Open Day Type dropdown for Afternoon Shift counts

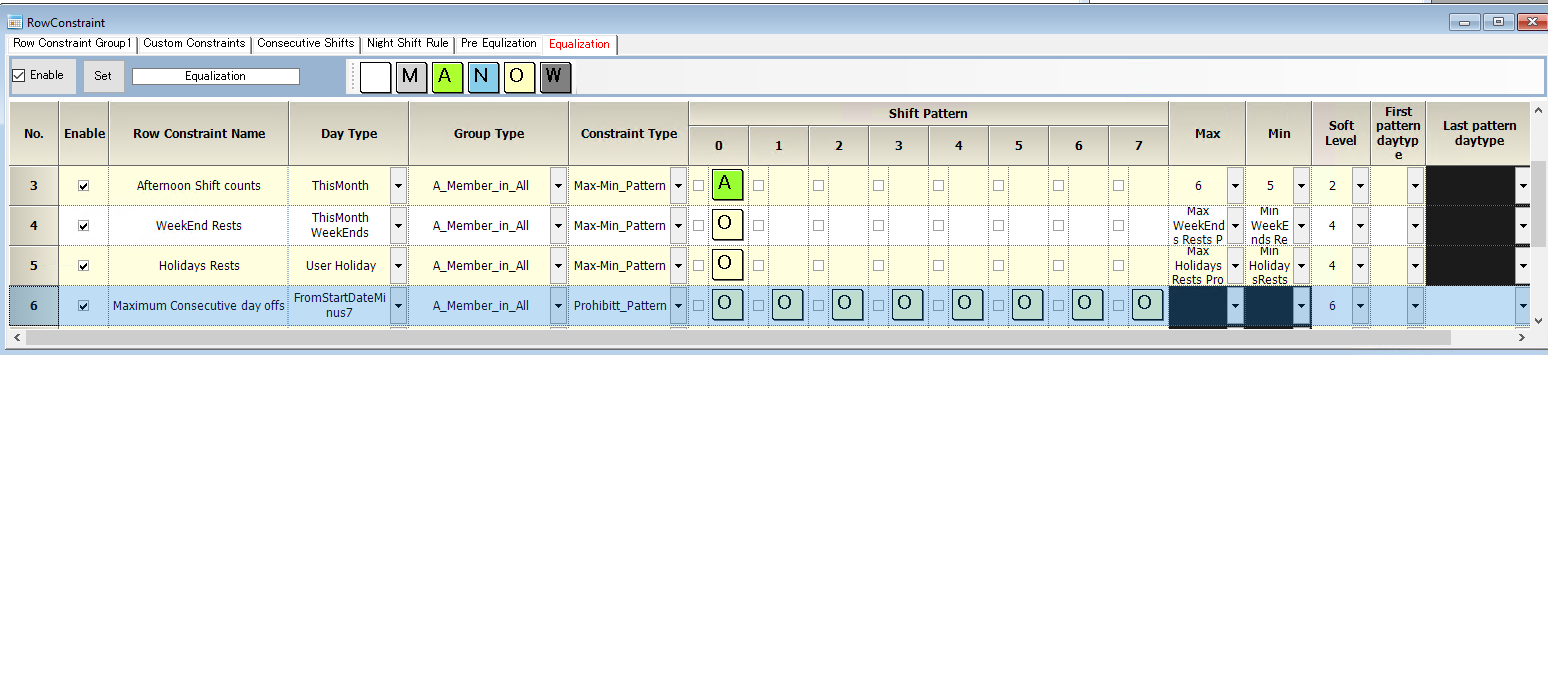[x=398, y=185]
